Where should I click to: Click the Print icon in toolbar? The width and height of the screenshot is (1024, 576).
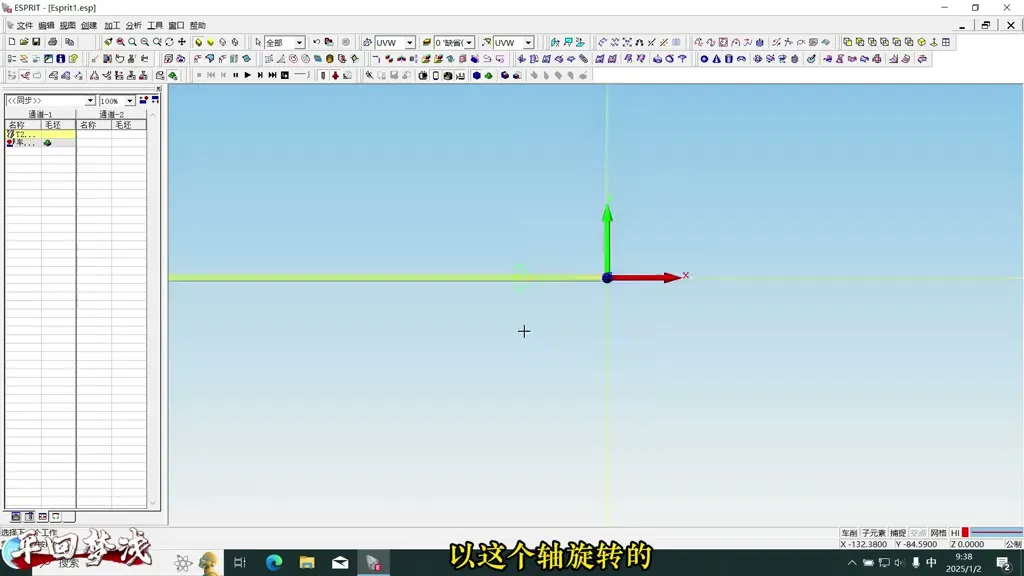[53, 42]
